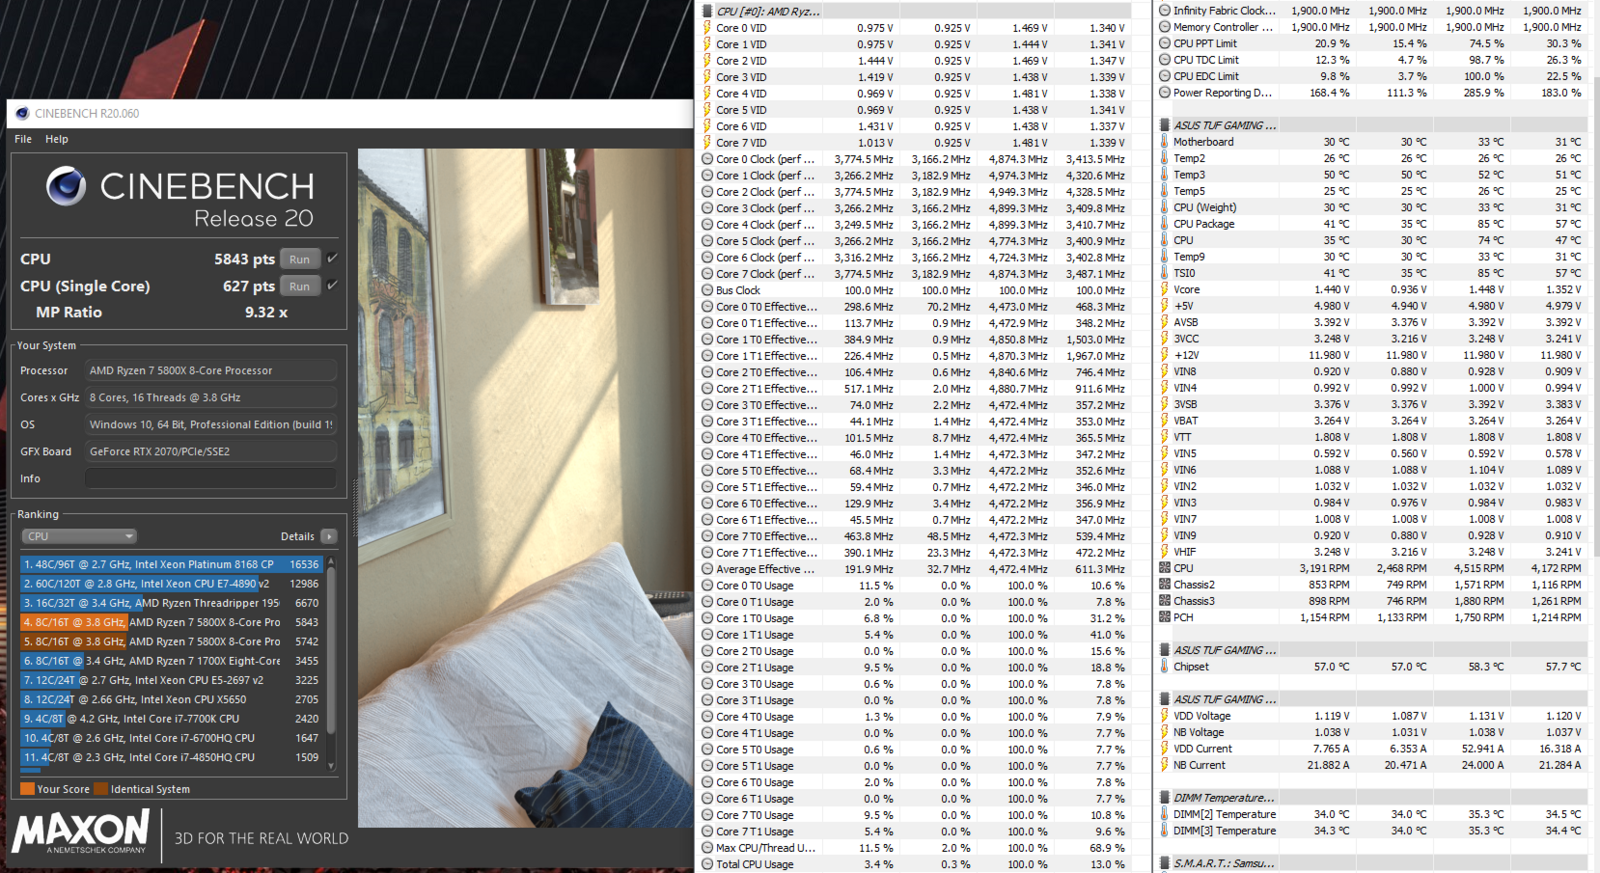The height and width of the screenshot is (873, 1600).
Task: Click the GFX Board GeForce RTX 2070 field
Action: tap(210, 451)
